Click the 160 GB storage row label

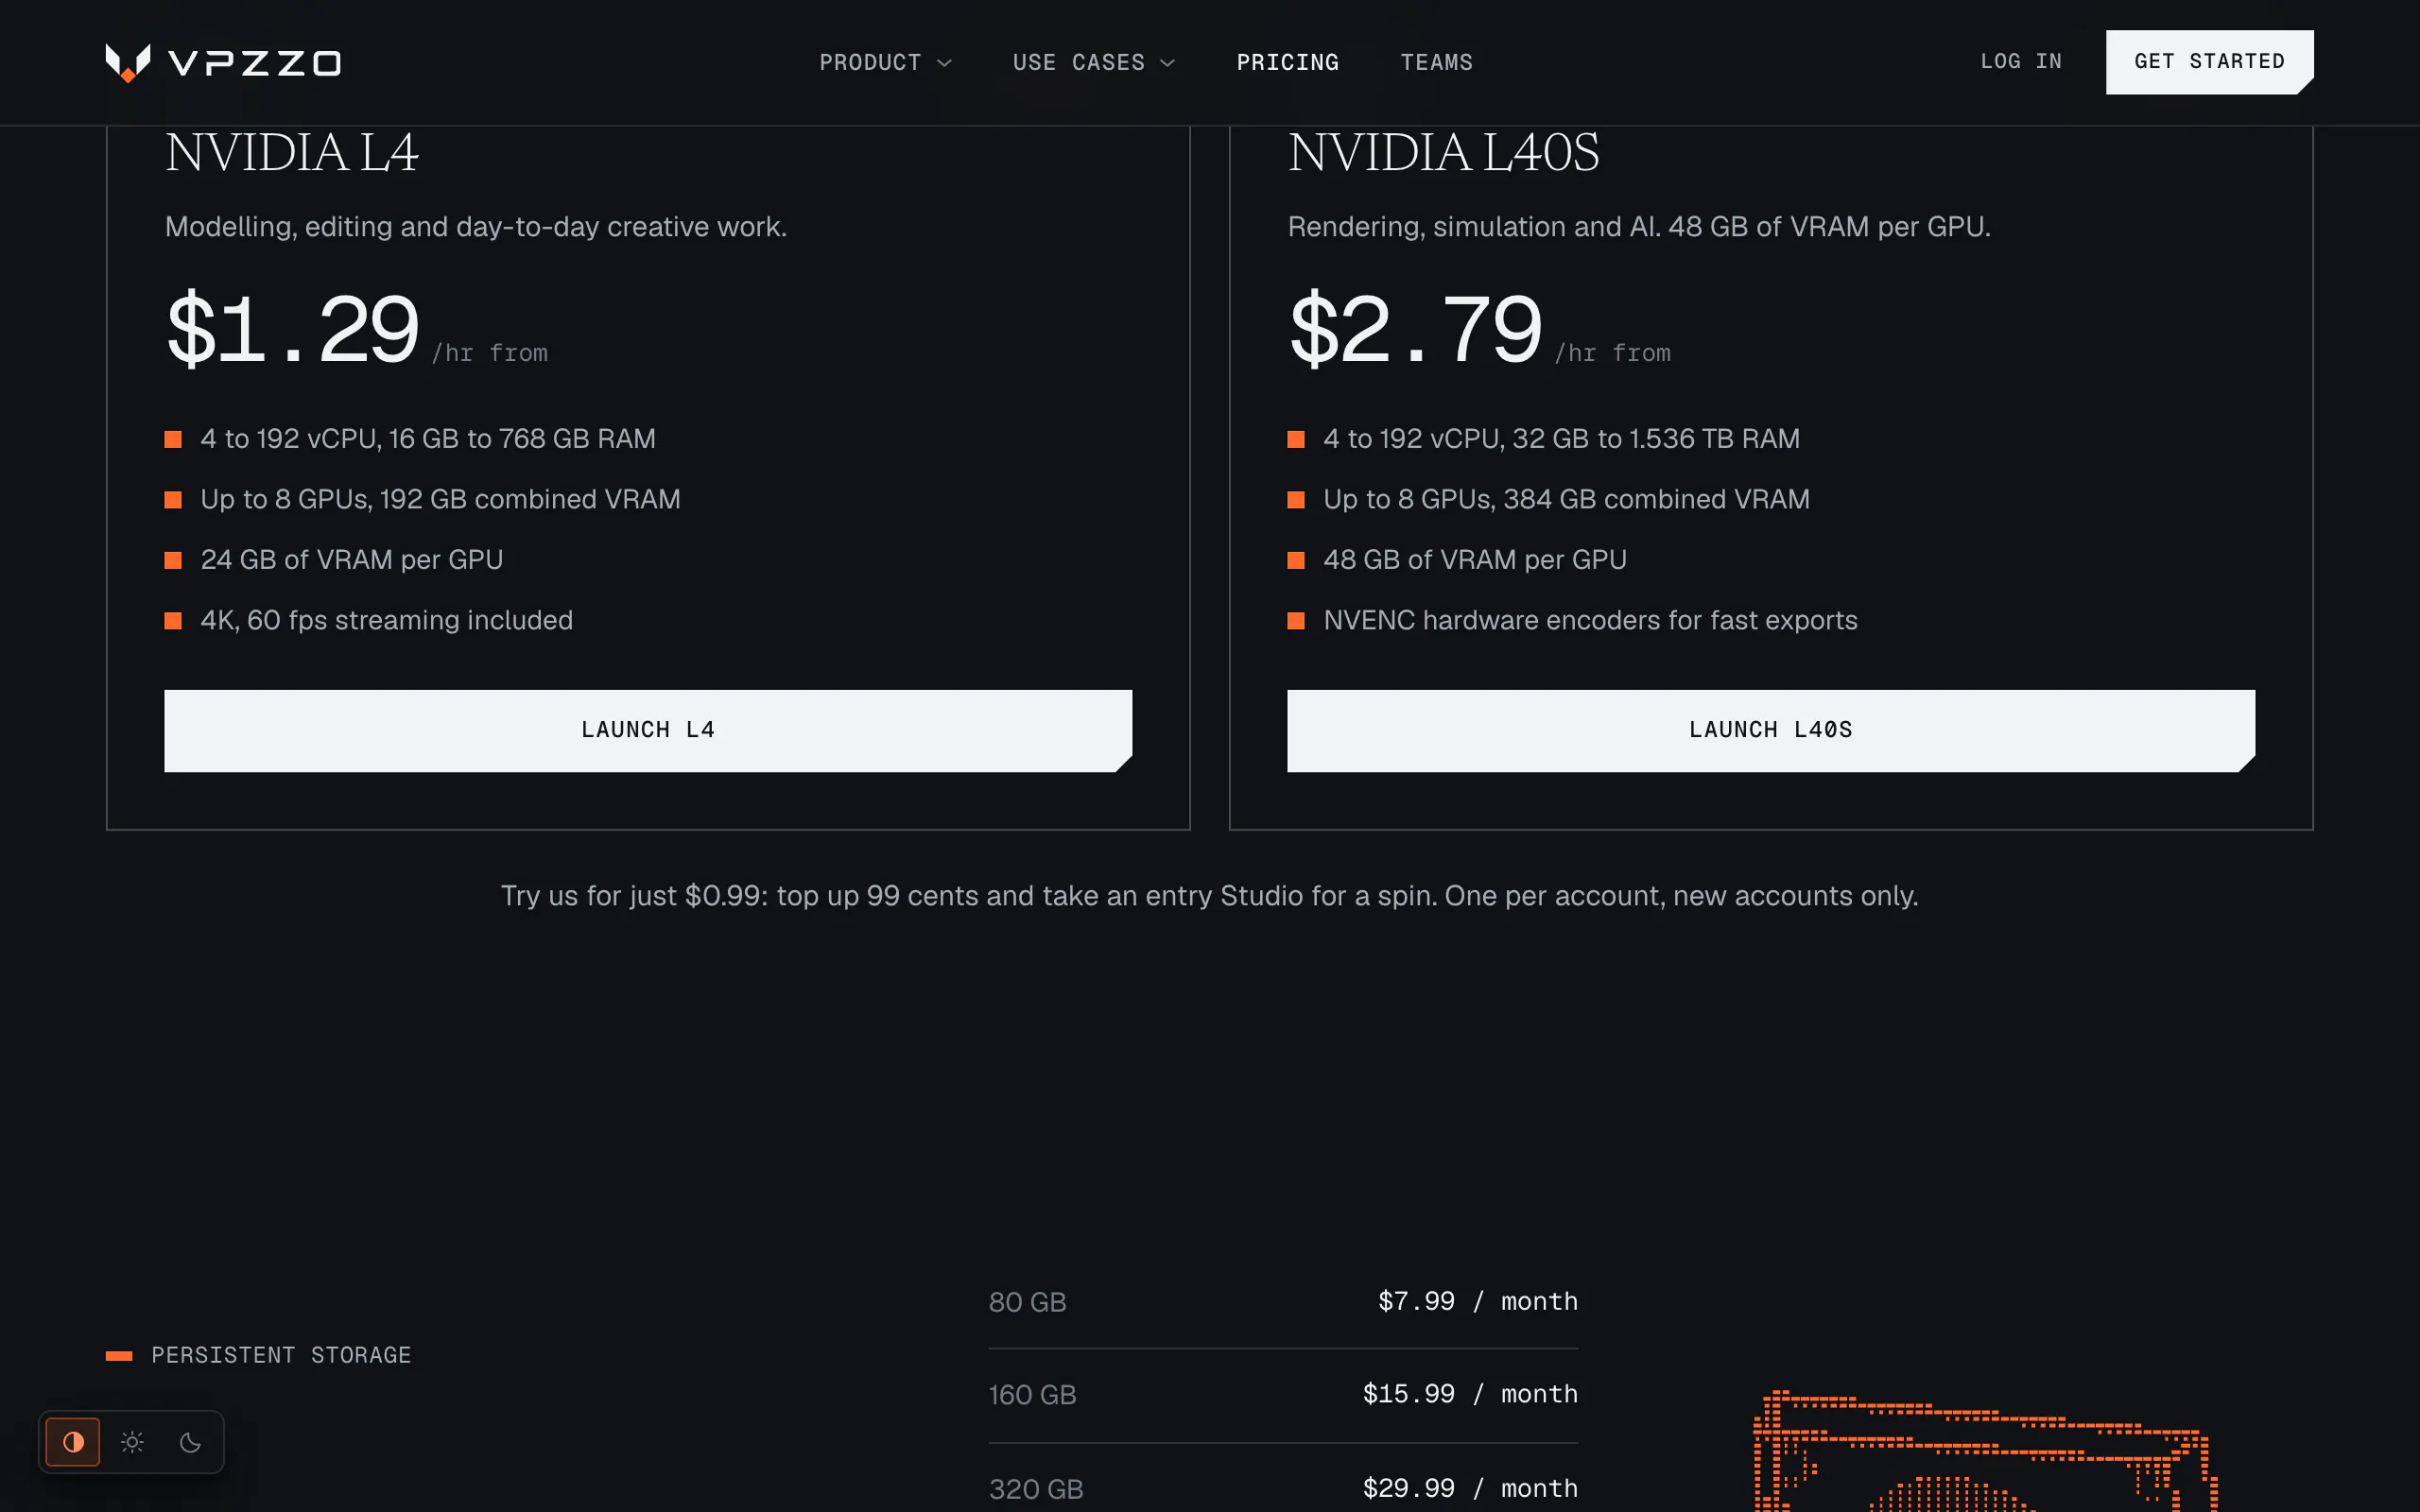pyautogui.click(x=1032, y=1395)
